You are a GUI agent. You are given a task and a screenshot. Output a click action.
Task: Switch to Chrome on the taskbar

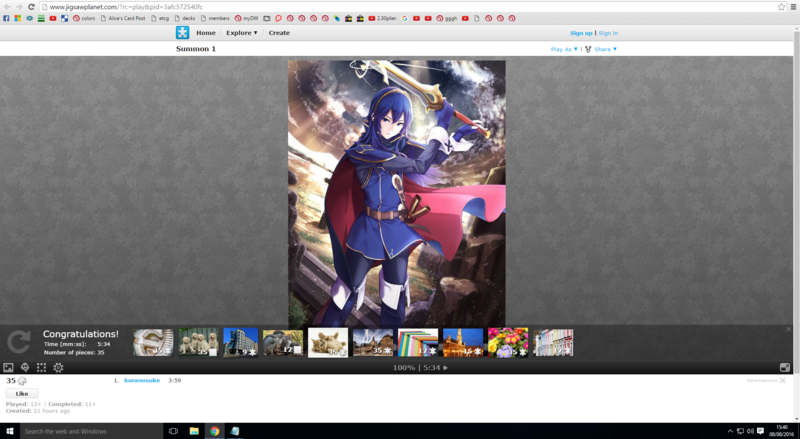point(214,431)
